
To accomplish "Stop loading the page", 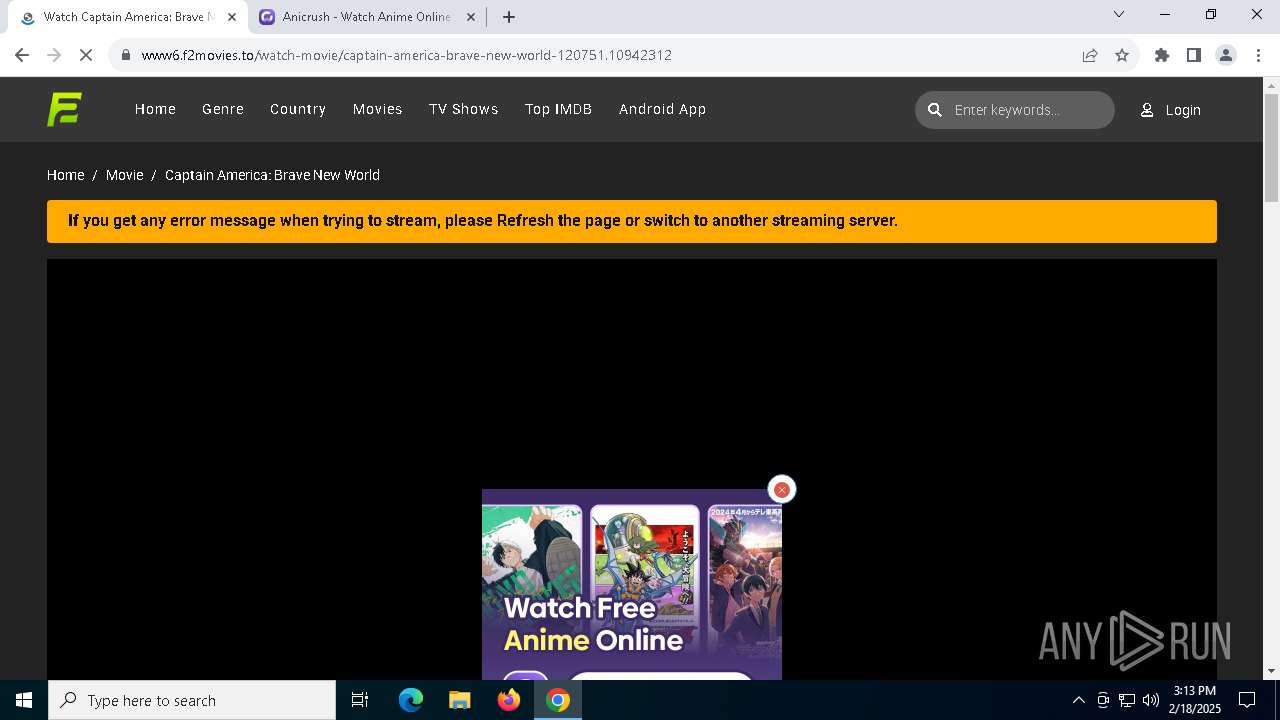I will point(86,55).
